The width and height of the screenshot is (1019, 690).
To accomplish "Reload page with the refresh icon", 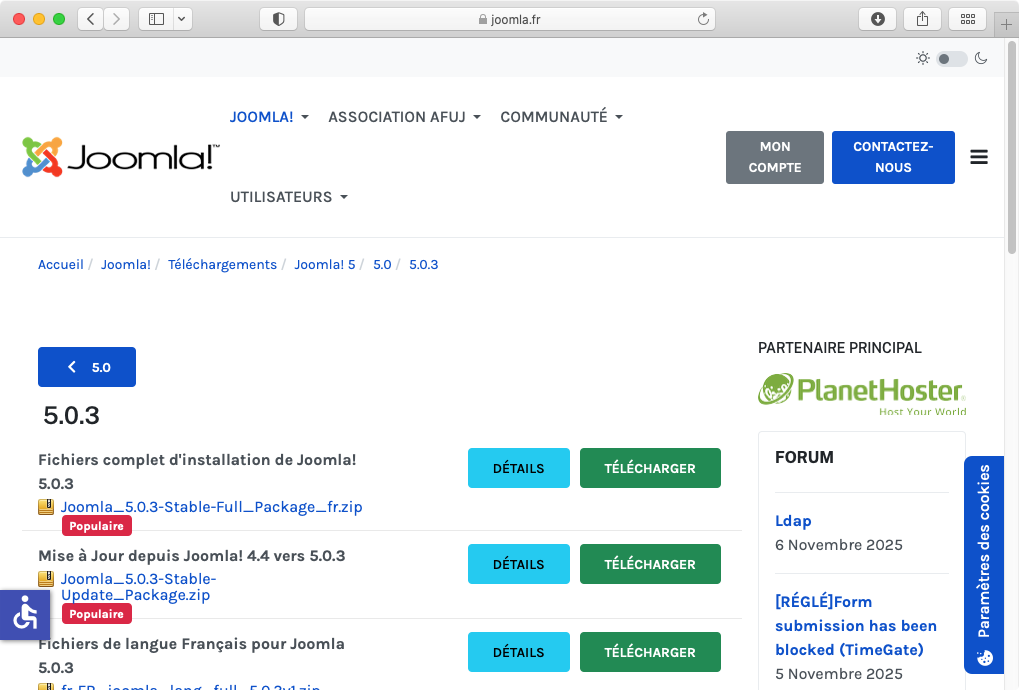I will pyautogui.click(x=703, y=19).
